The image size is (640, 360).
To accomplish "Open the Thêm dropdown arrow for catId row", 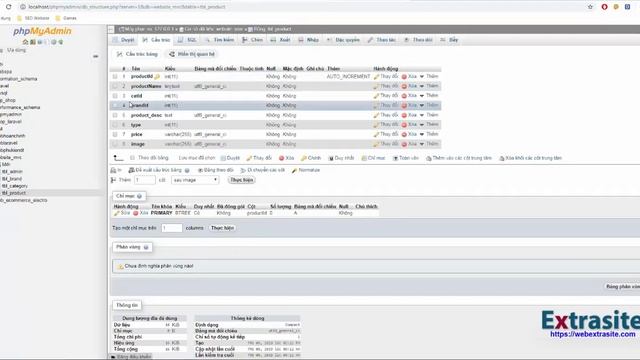I will (x=422, y=96).
